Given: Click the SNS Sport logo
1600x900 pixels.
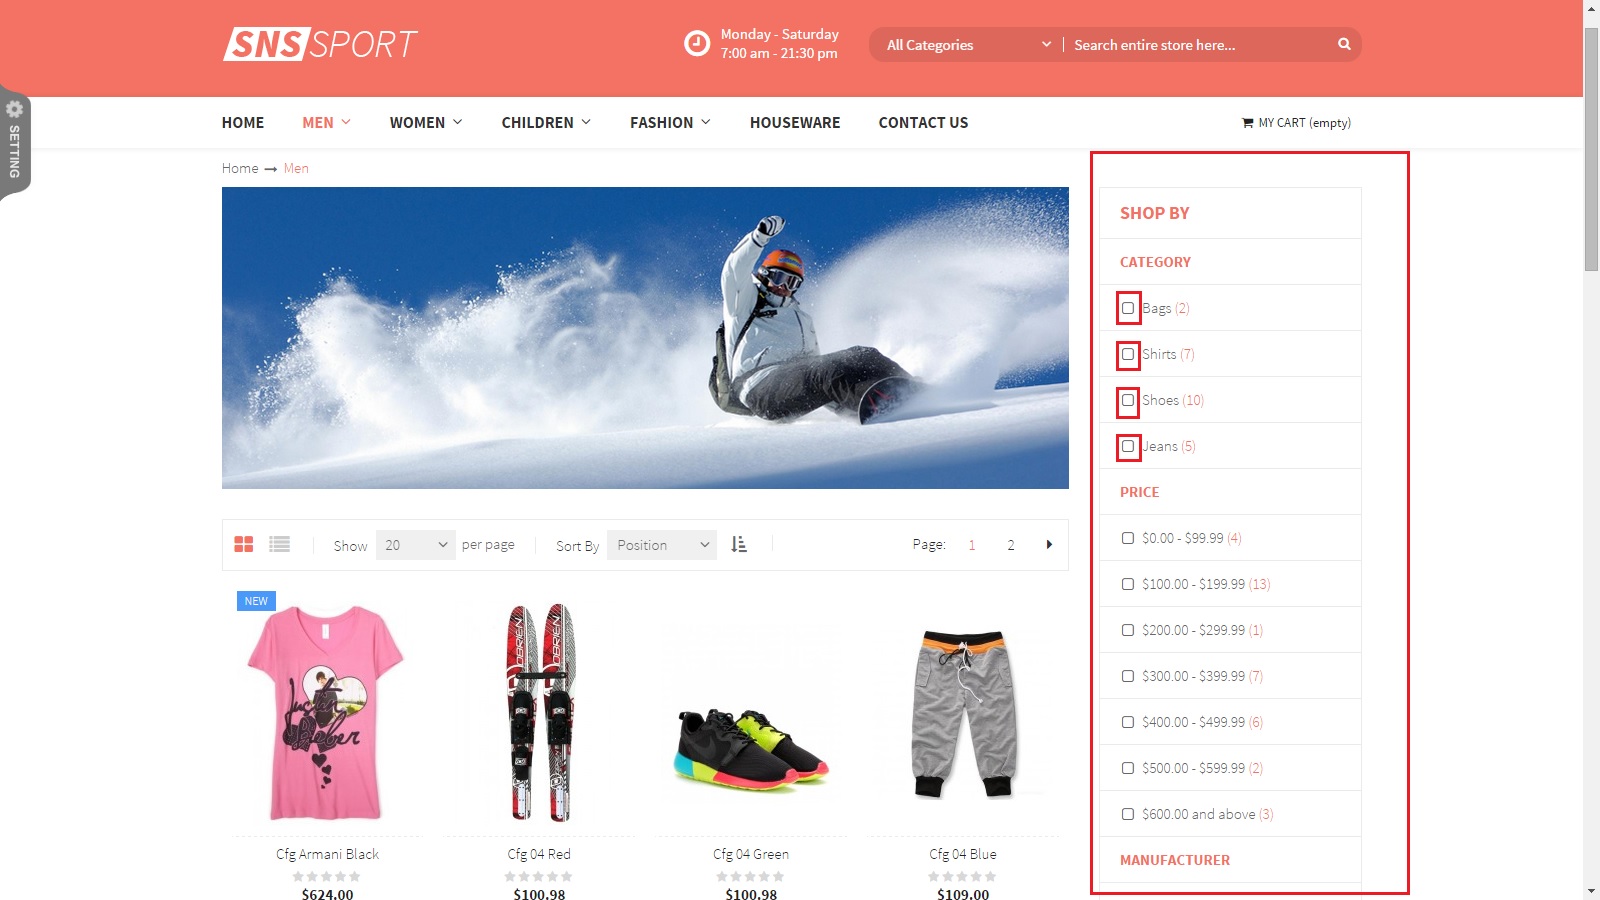Looking at the screenshot, I should point(319,44).
